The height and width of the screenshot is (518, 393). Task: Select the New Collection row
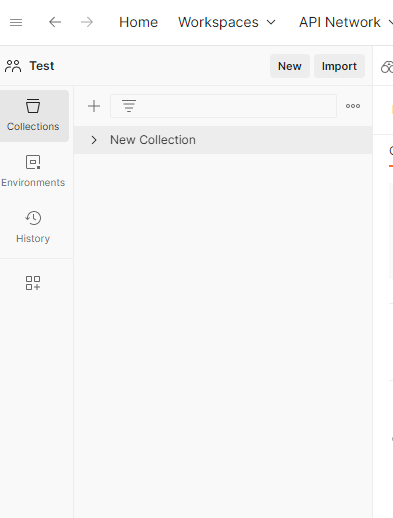(223, 140)
